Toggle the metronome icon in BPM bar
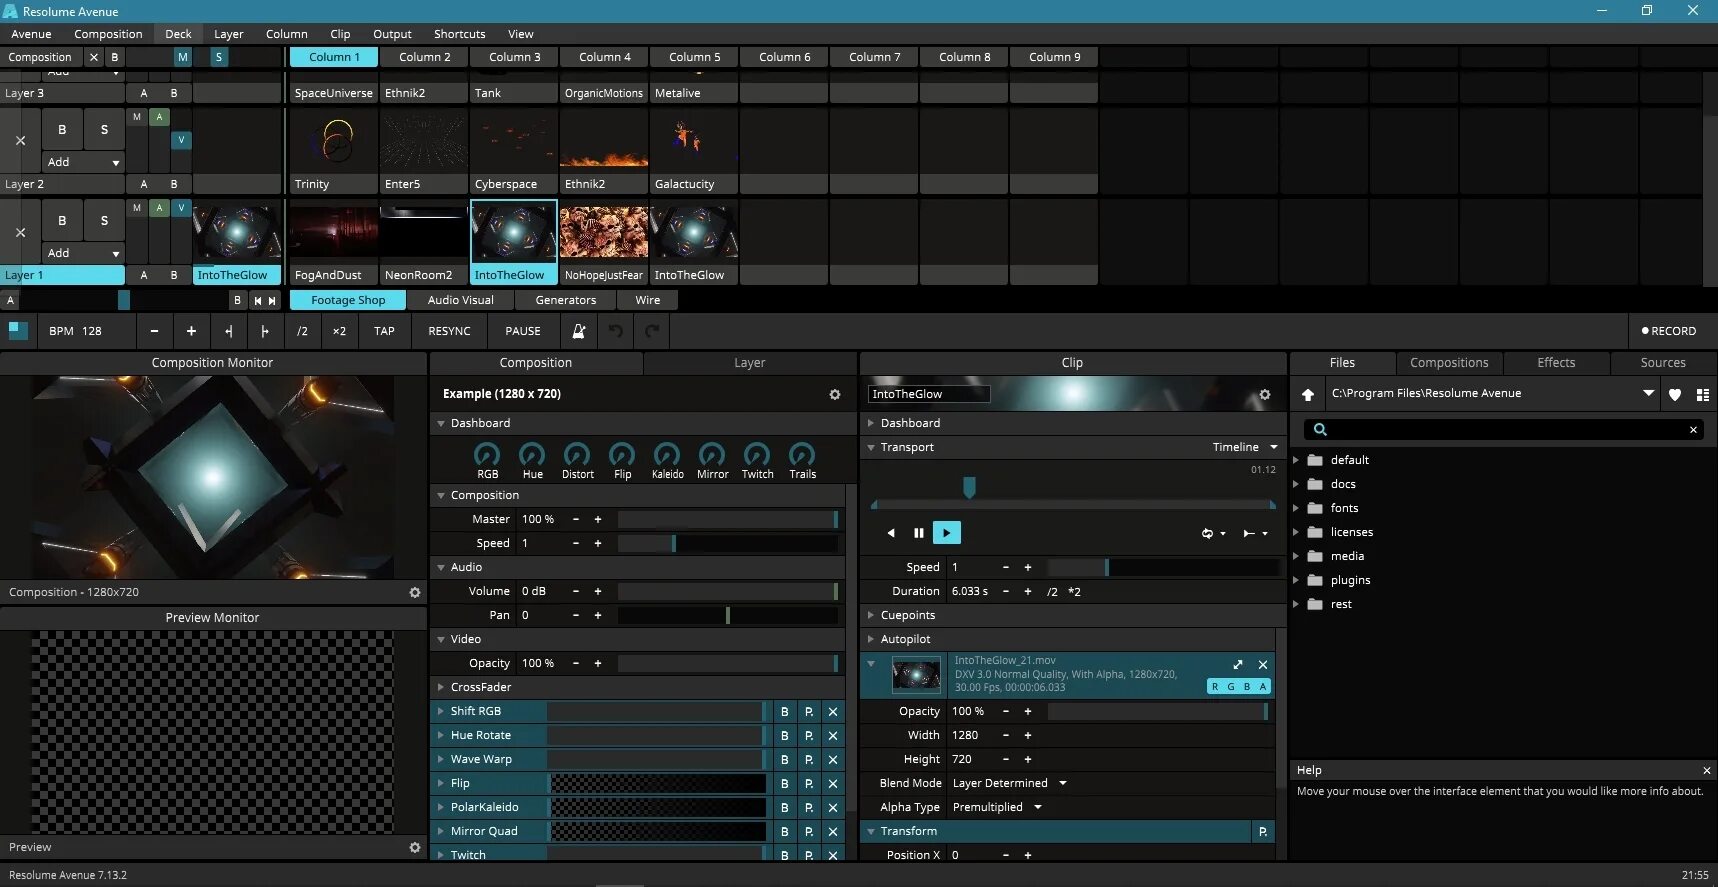The image size is (1718, 887). [x=578, y=331]
